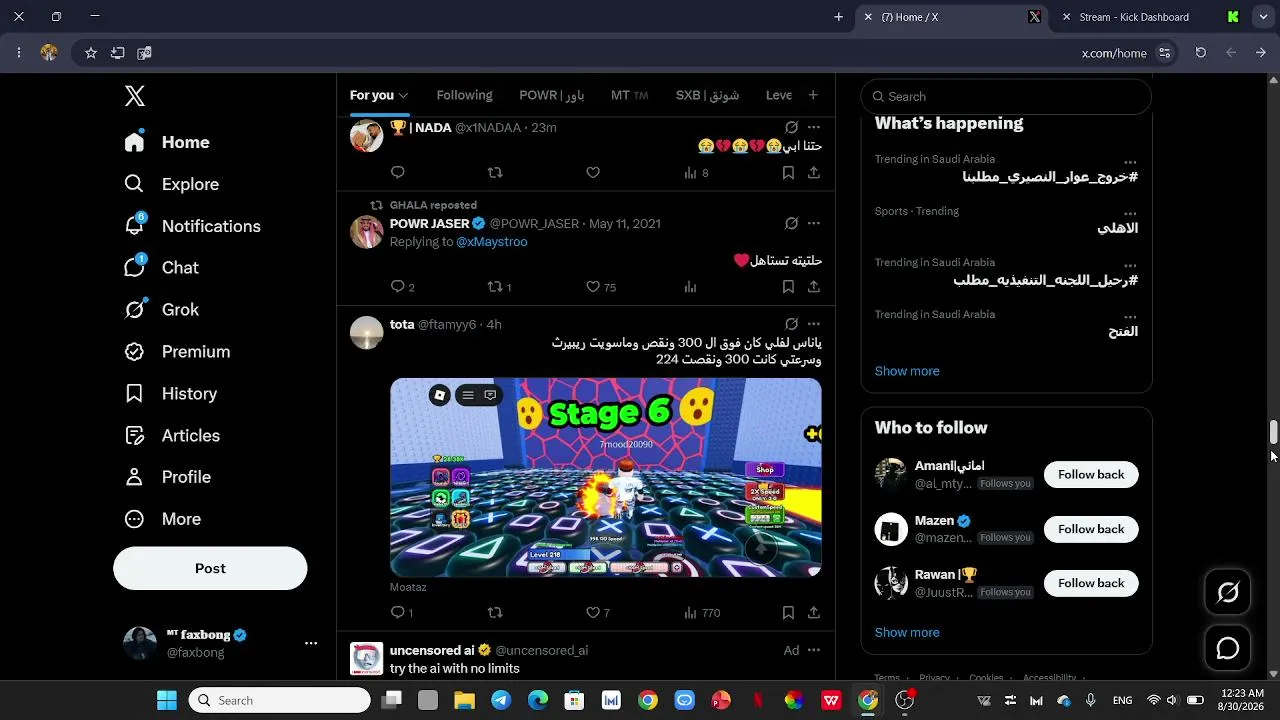1280x720 pixels.
Task: Open options for the الاهلي trend
Action: (x=1130, y=213)
